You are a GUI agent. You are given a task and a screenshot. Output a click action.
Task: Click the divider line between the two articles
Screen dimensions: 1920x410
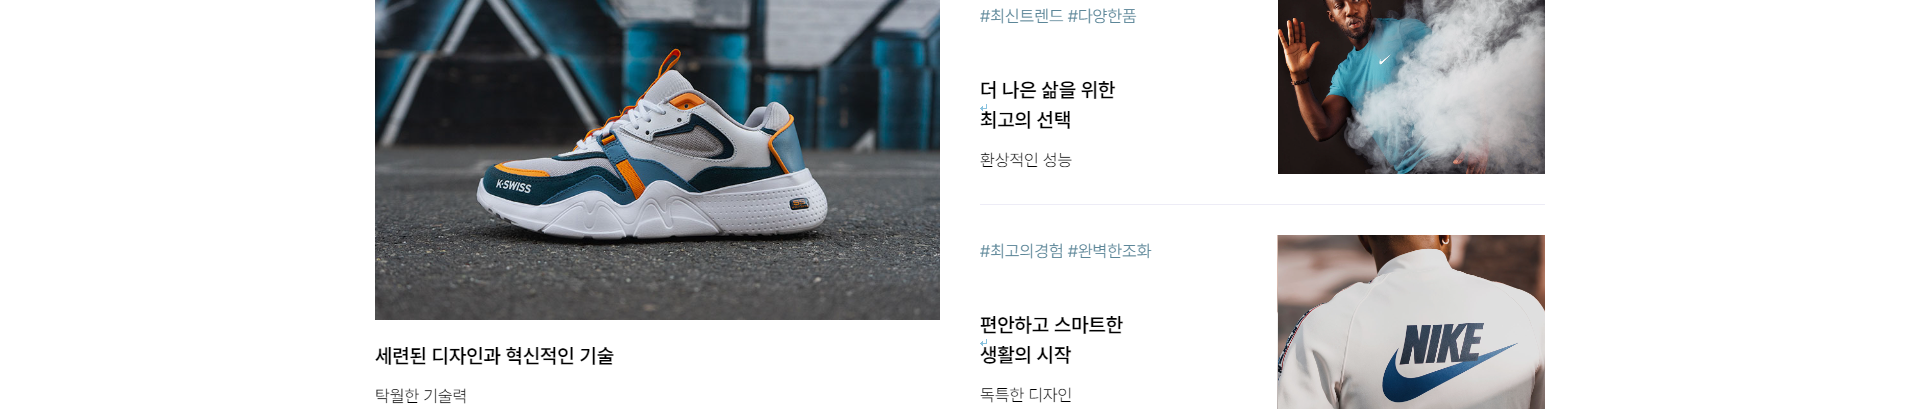1262,204
